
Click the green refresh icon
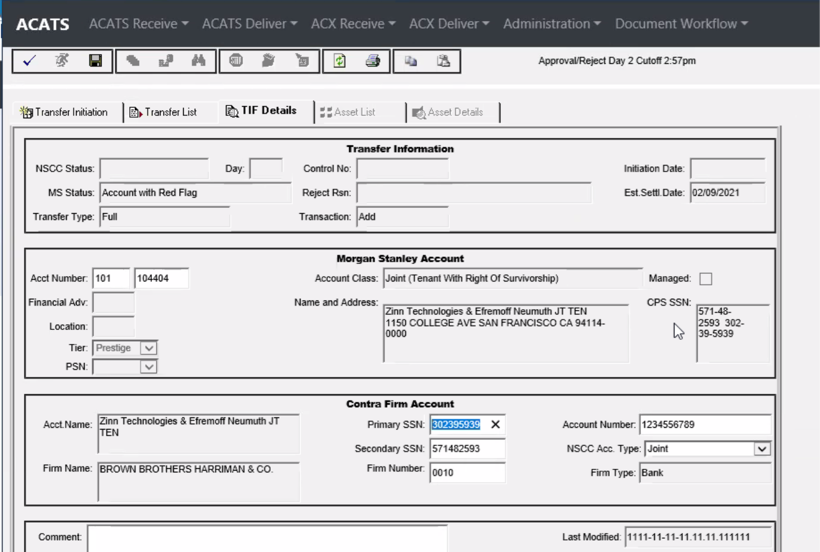[339, 61]
